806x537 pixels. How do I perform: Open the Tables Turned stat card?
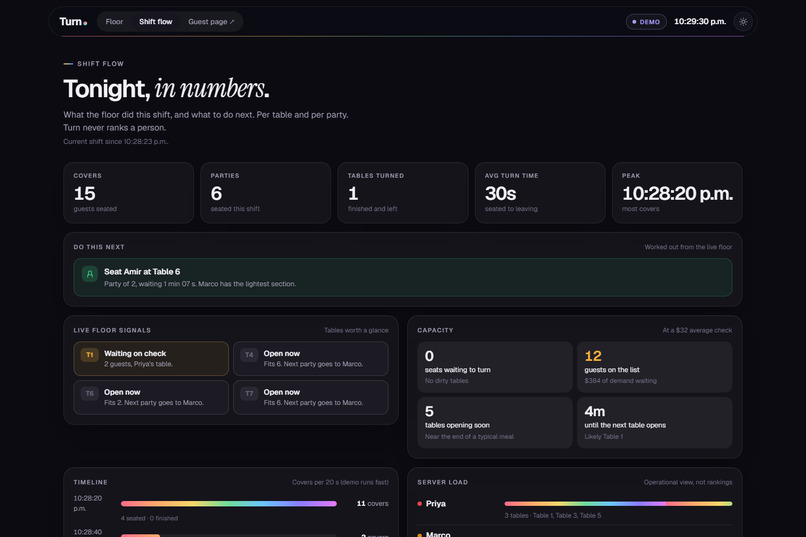(403, 193)
